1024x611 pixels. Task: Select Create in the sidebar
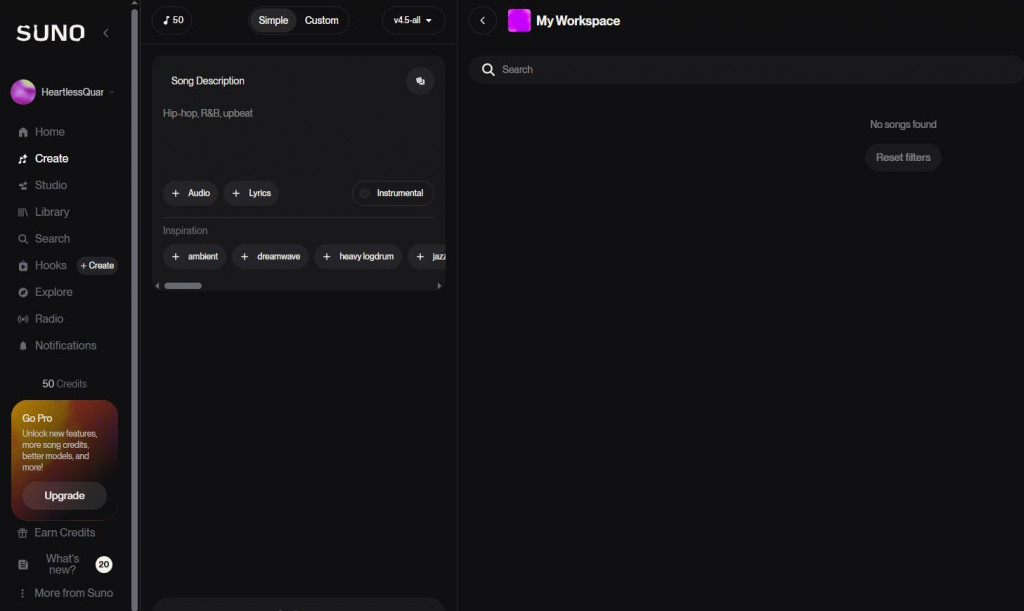click(52, 159)
